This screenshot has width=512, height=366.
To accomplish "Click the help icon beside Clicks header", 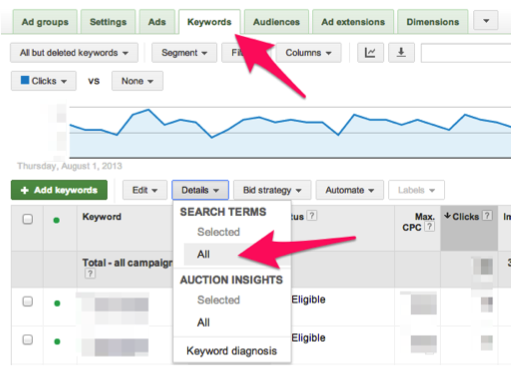I will [487, 216].
